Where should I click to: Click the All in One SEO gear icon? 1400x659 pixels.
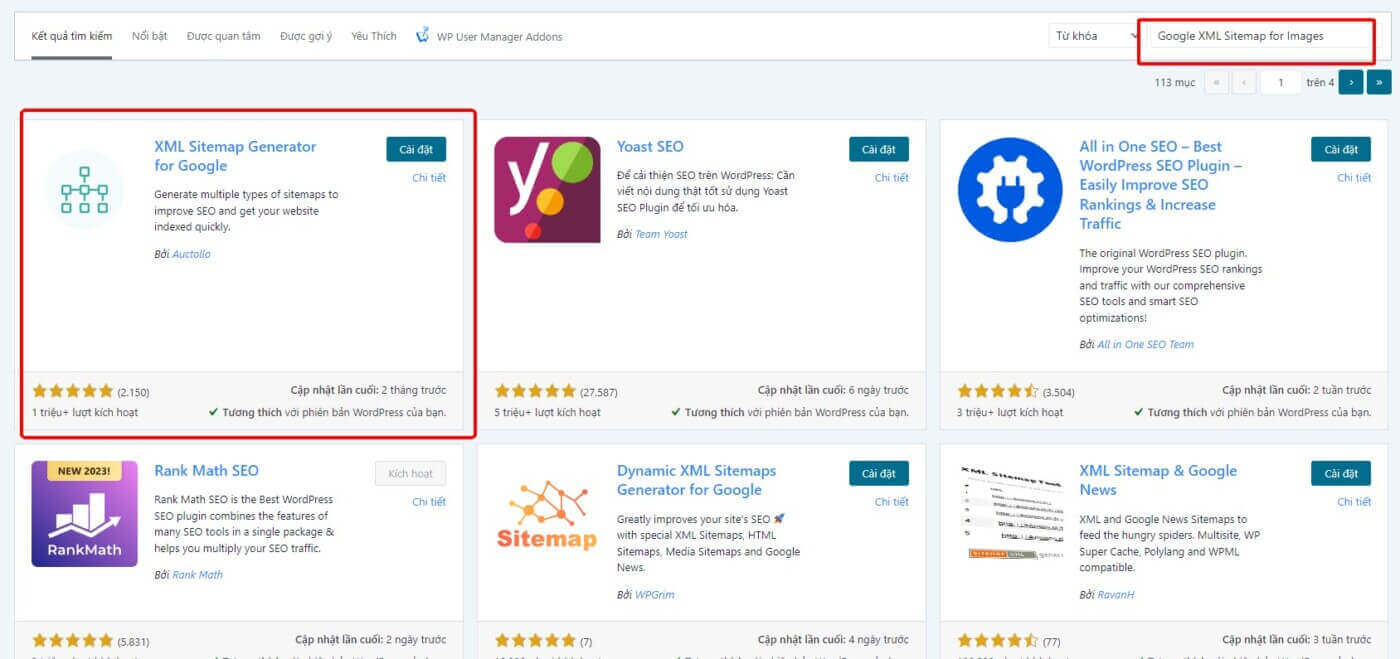(1010, 189)
